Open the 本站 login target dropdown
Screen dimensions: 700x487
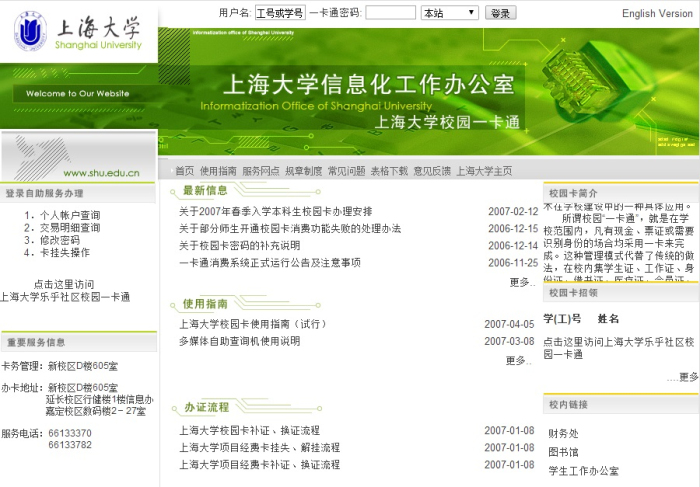point(450,13)
